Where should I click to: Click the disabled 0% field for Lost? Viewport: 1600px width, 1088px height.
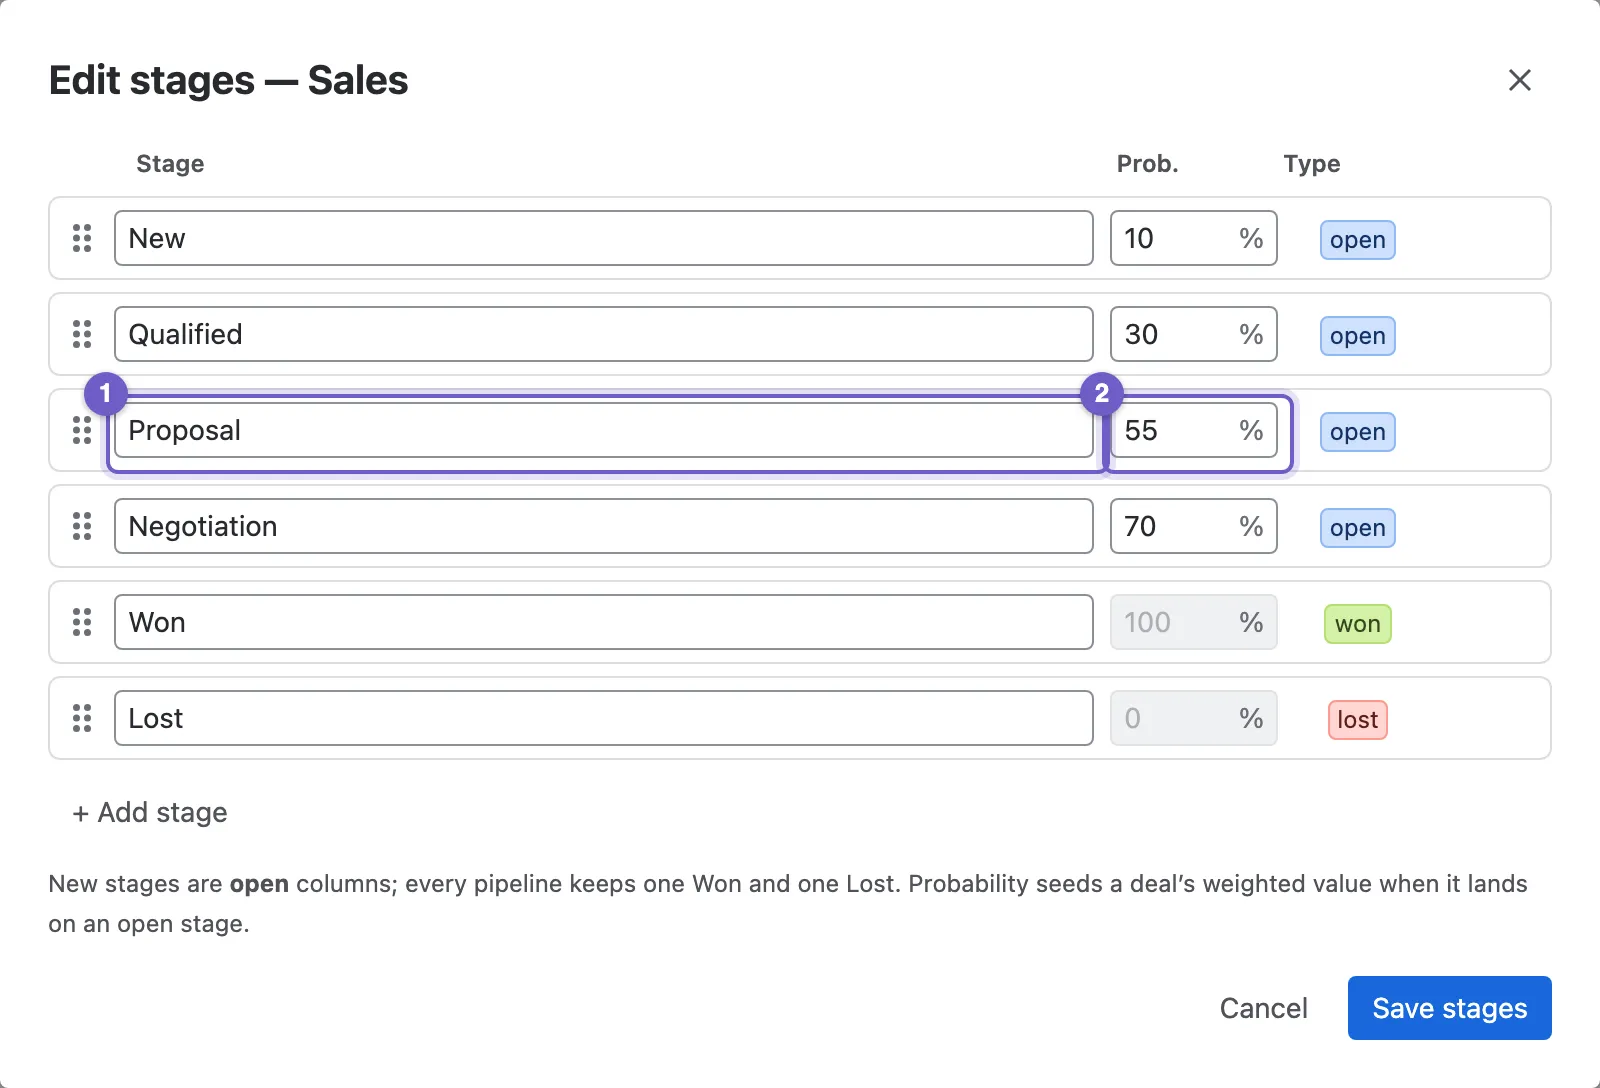click(1193, 718)
